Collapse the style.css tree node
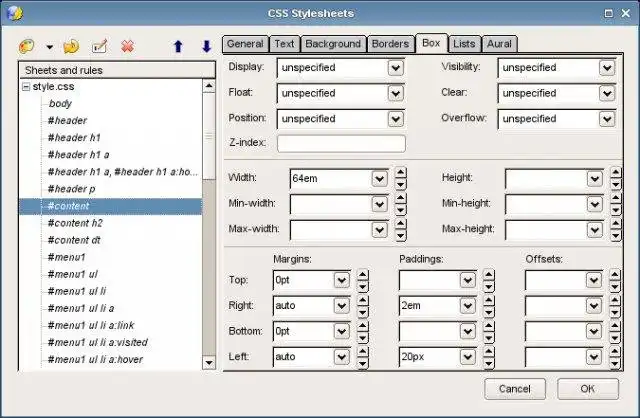Screen dimensions: 640x418 [26, 87]
